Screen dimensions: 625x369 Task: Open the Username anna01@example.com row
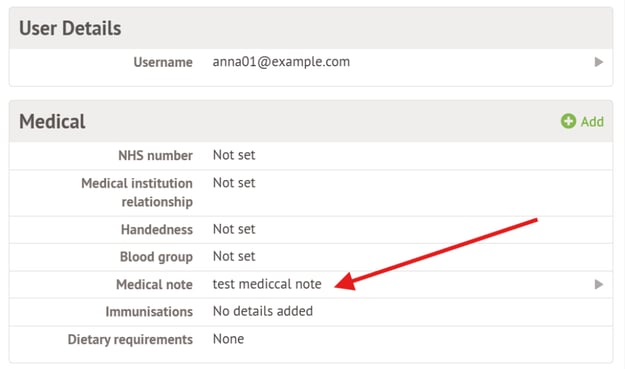pos(311,62)
